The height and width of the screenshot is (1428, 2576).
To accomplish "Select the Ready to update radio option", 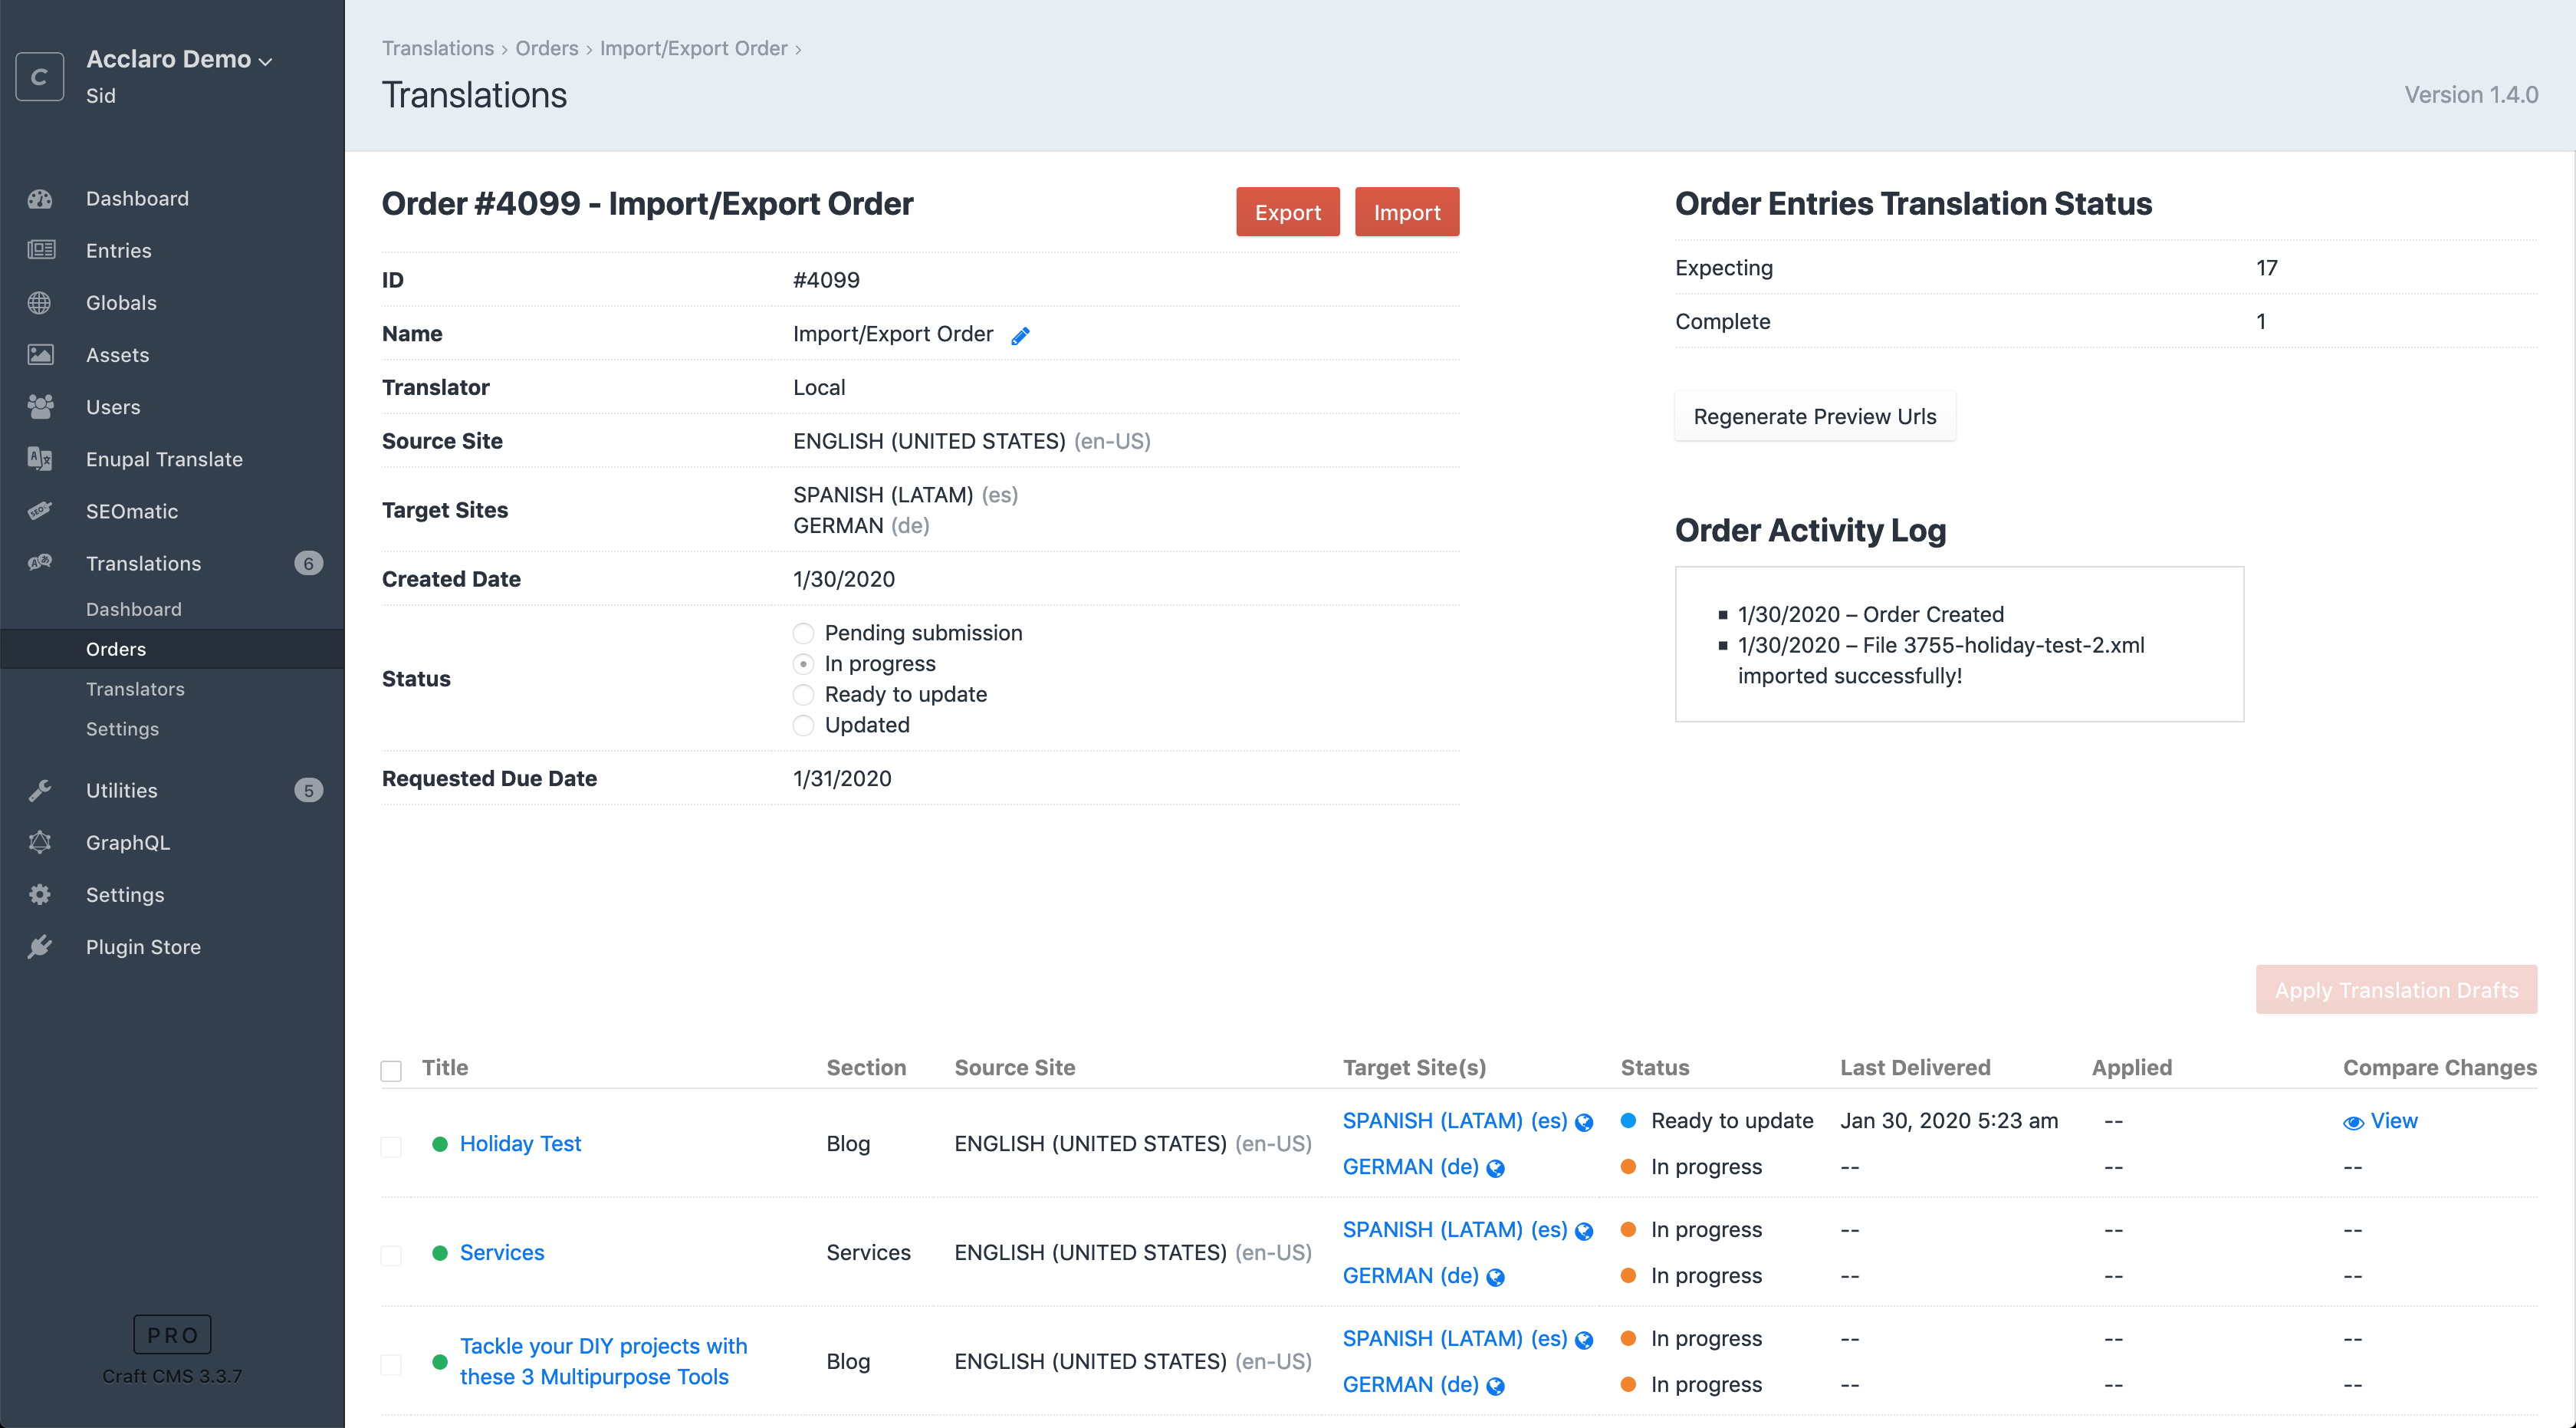I will (803, 695).
